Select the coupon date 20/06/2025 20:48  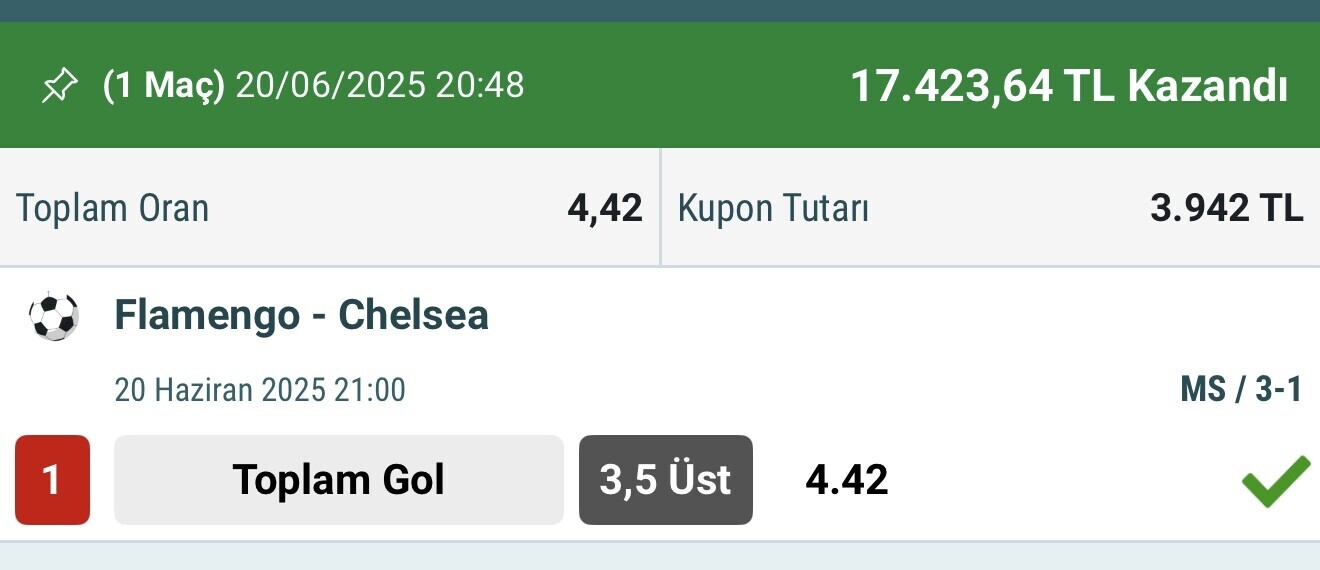(x=380, y=86)
